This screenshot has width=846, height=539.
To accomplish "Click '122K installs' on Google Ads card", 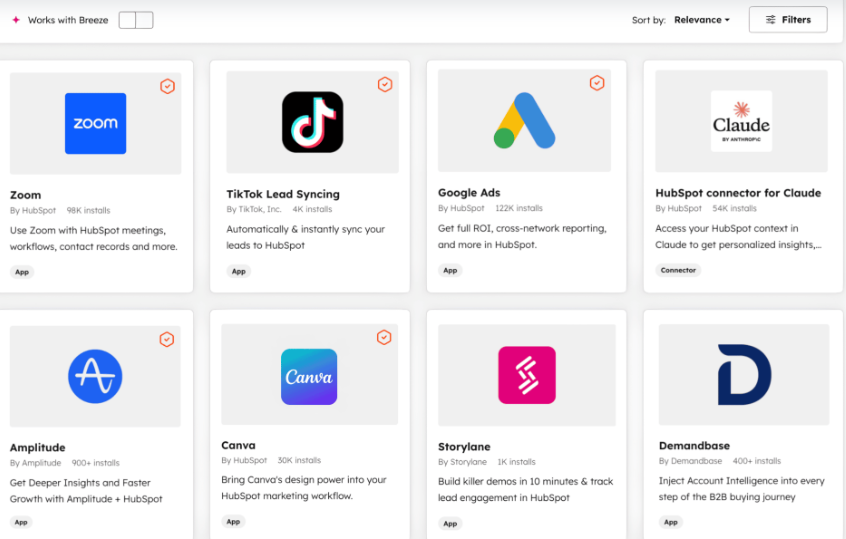I will pyautogui.click(x=519, y=208).
